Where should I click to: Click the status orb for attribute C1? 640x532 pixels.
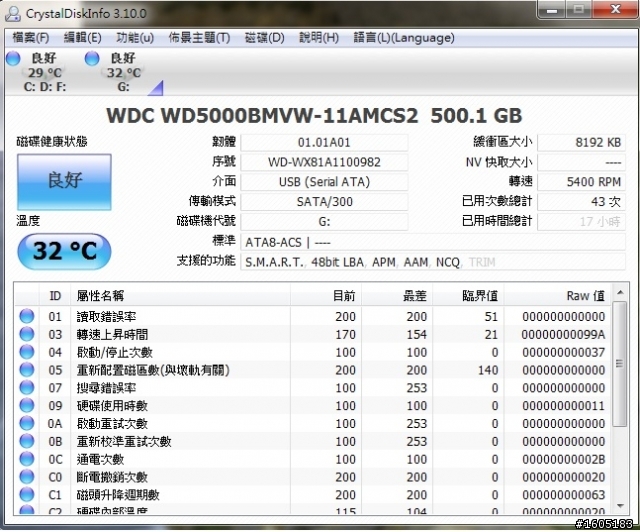(27, 494)
